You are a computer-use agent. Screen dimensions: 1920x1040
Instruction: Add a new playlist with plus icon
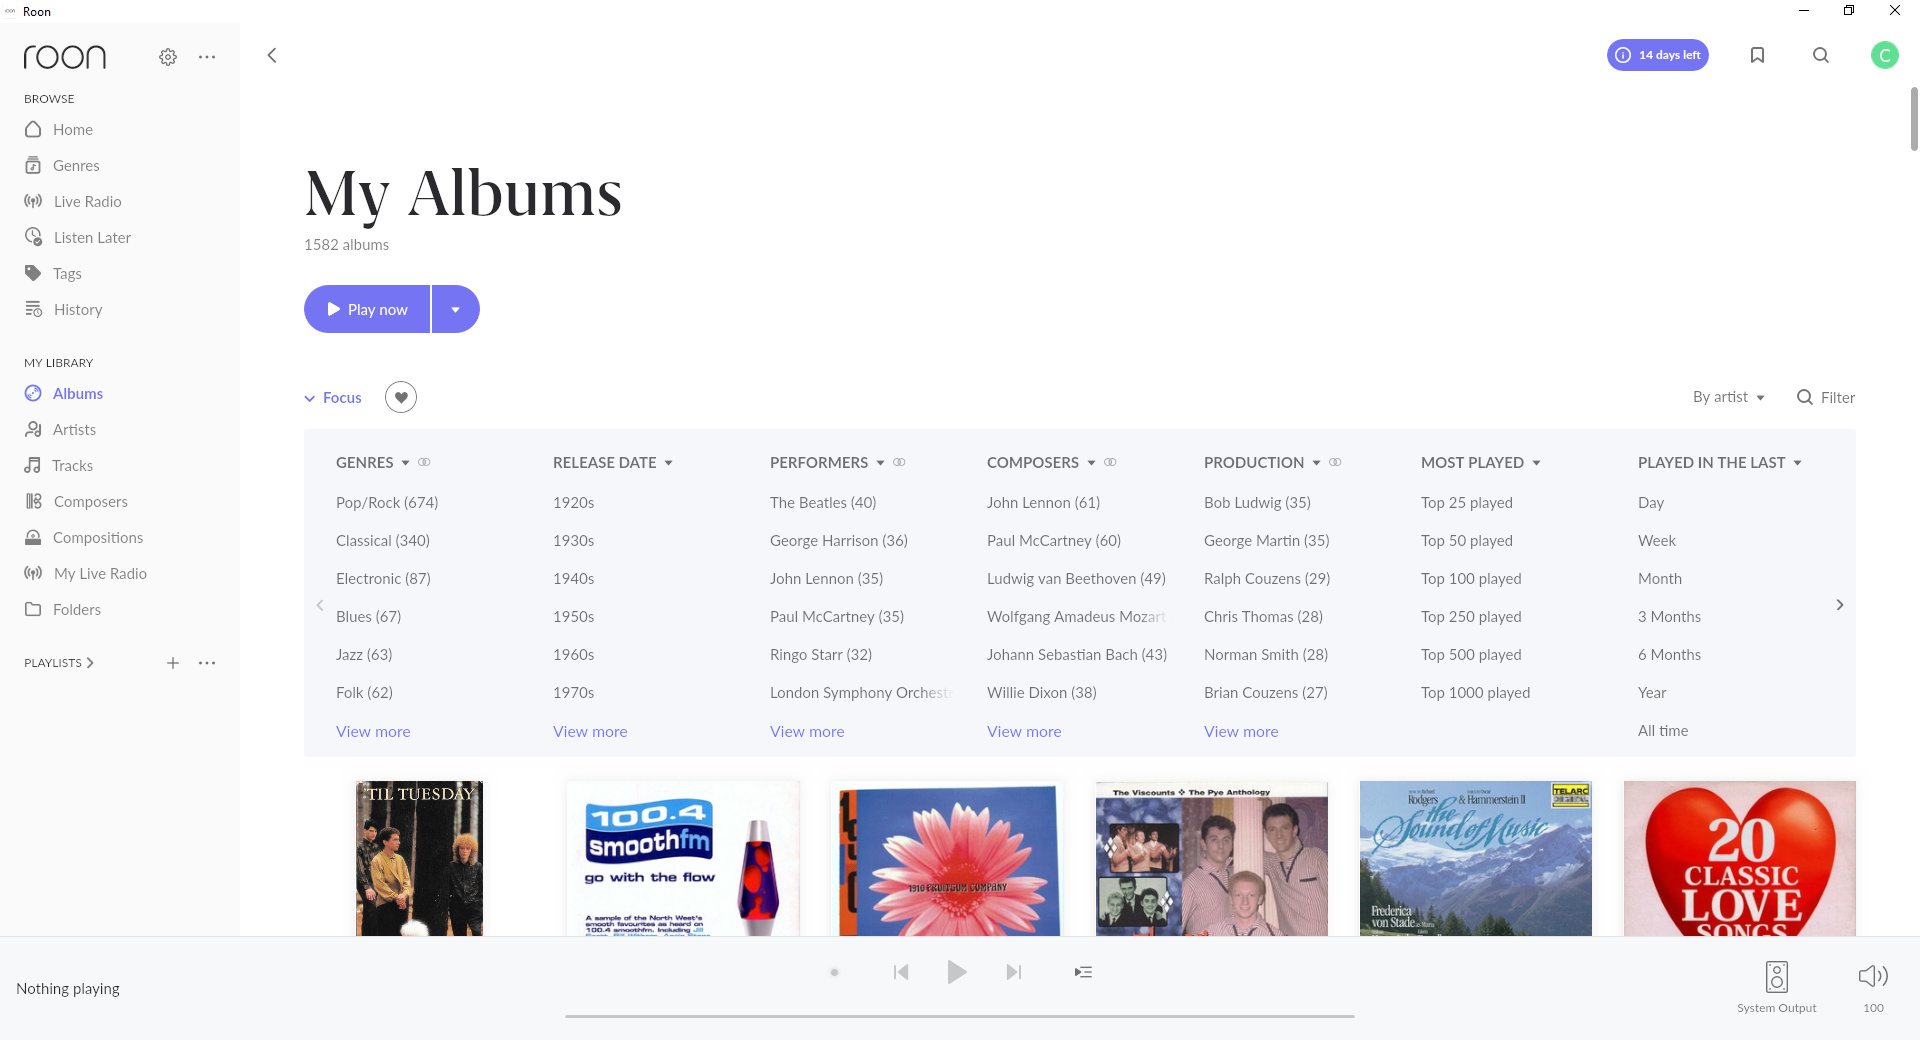pyautogui.click(x=173, y=663)
